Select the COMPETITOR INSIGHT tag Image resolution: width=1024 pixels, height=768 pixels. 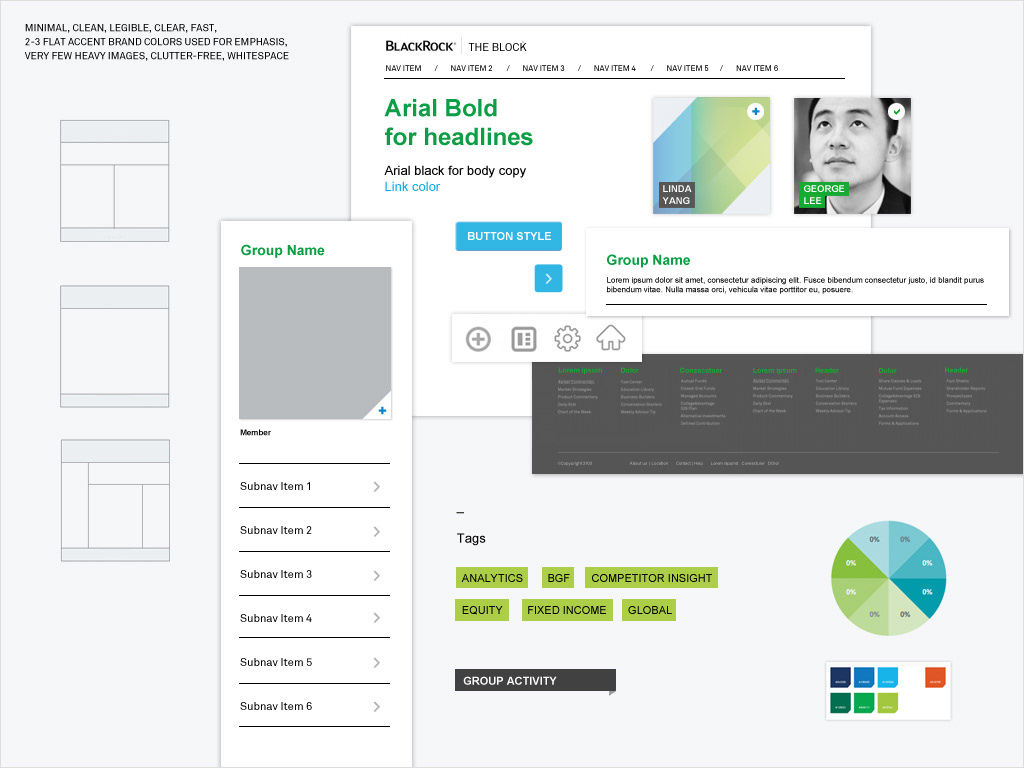pyautogui.click(x=651, y=578)
